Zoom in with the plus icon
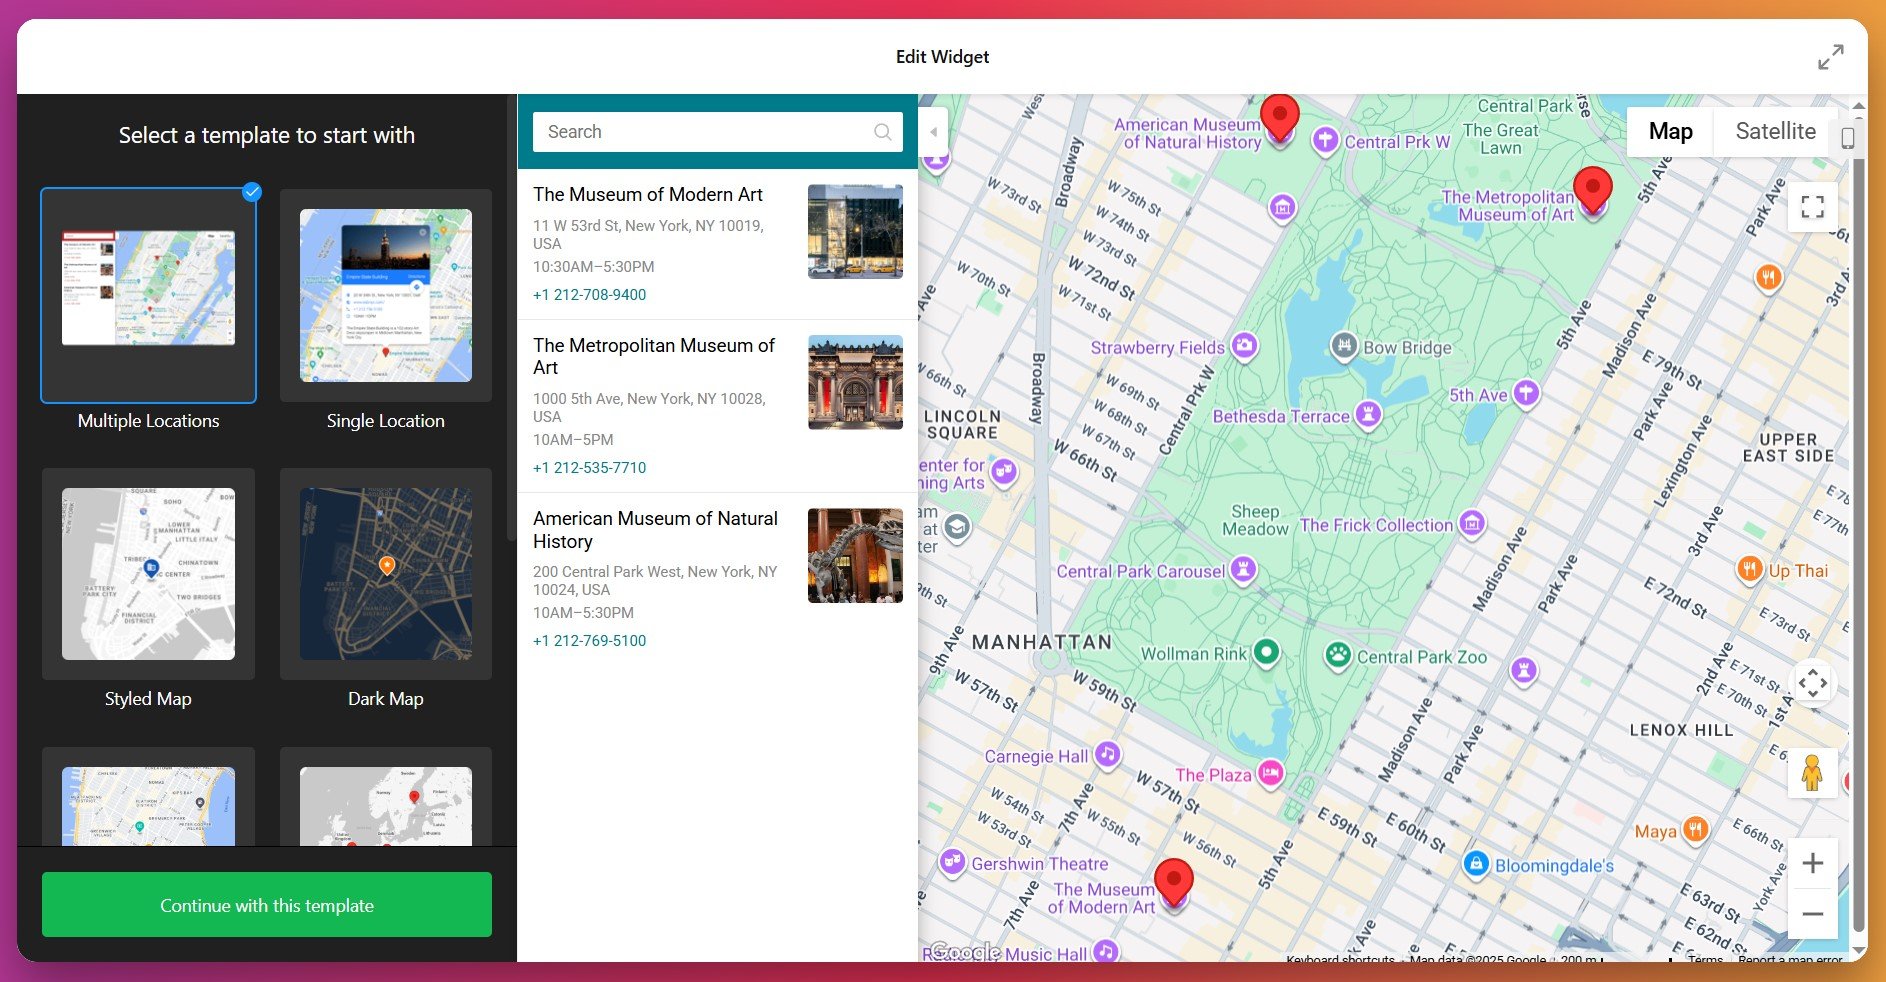Image resolution: width=1886 pixels, height=982 pixels. click(1813, 862)
